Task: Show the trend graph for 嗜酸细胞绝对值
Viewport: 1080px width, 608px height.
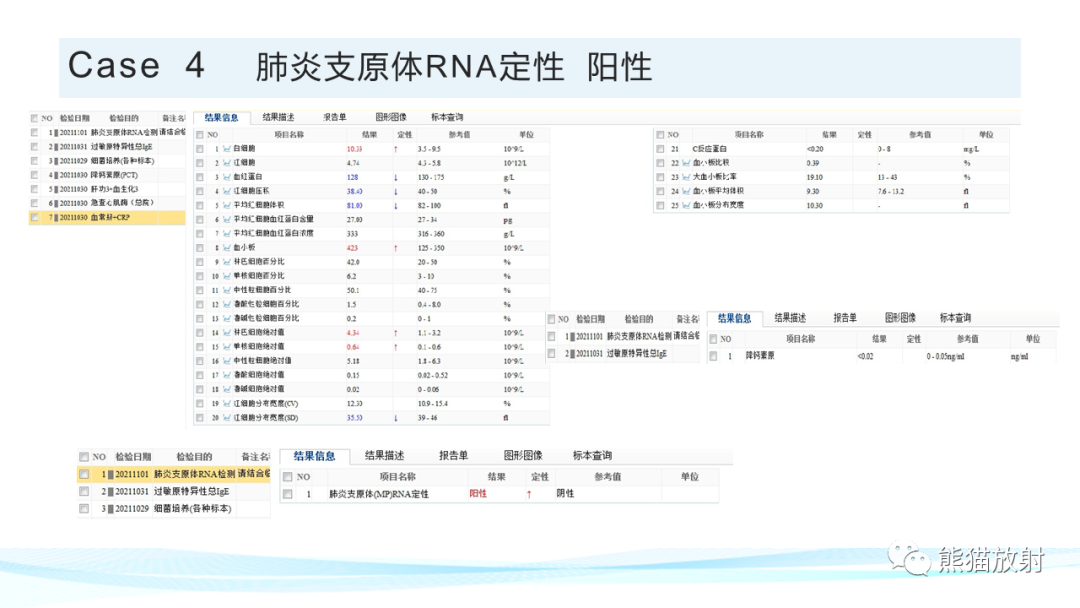Action: tap(227, 375)
